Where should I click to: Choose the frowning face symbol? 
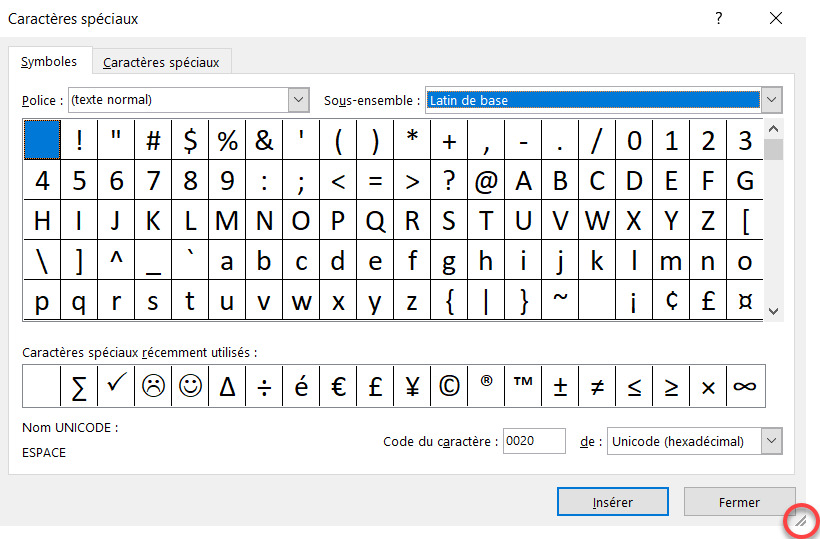tap(153, 386)
